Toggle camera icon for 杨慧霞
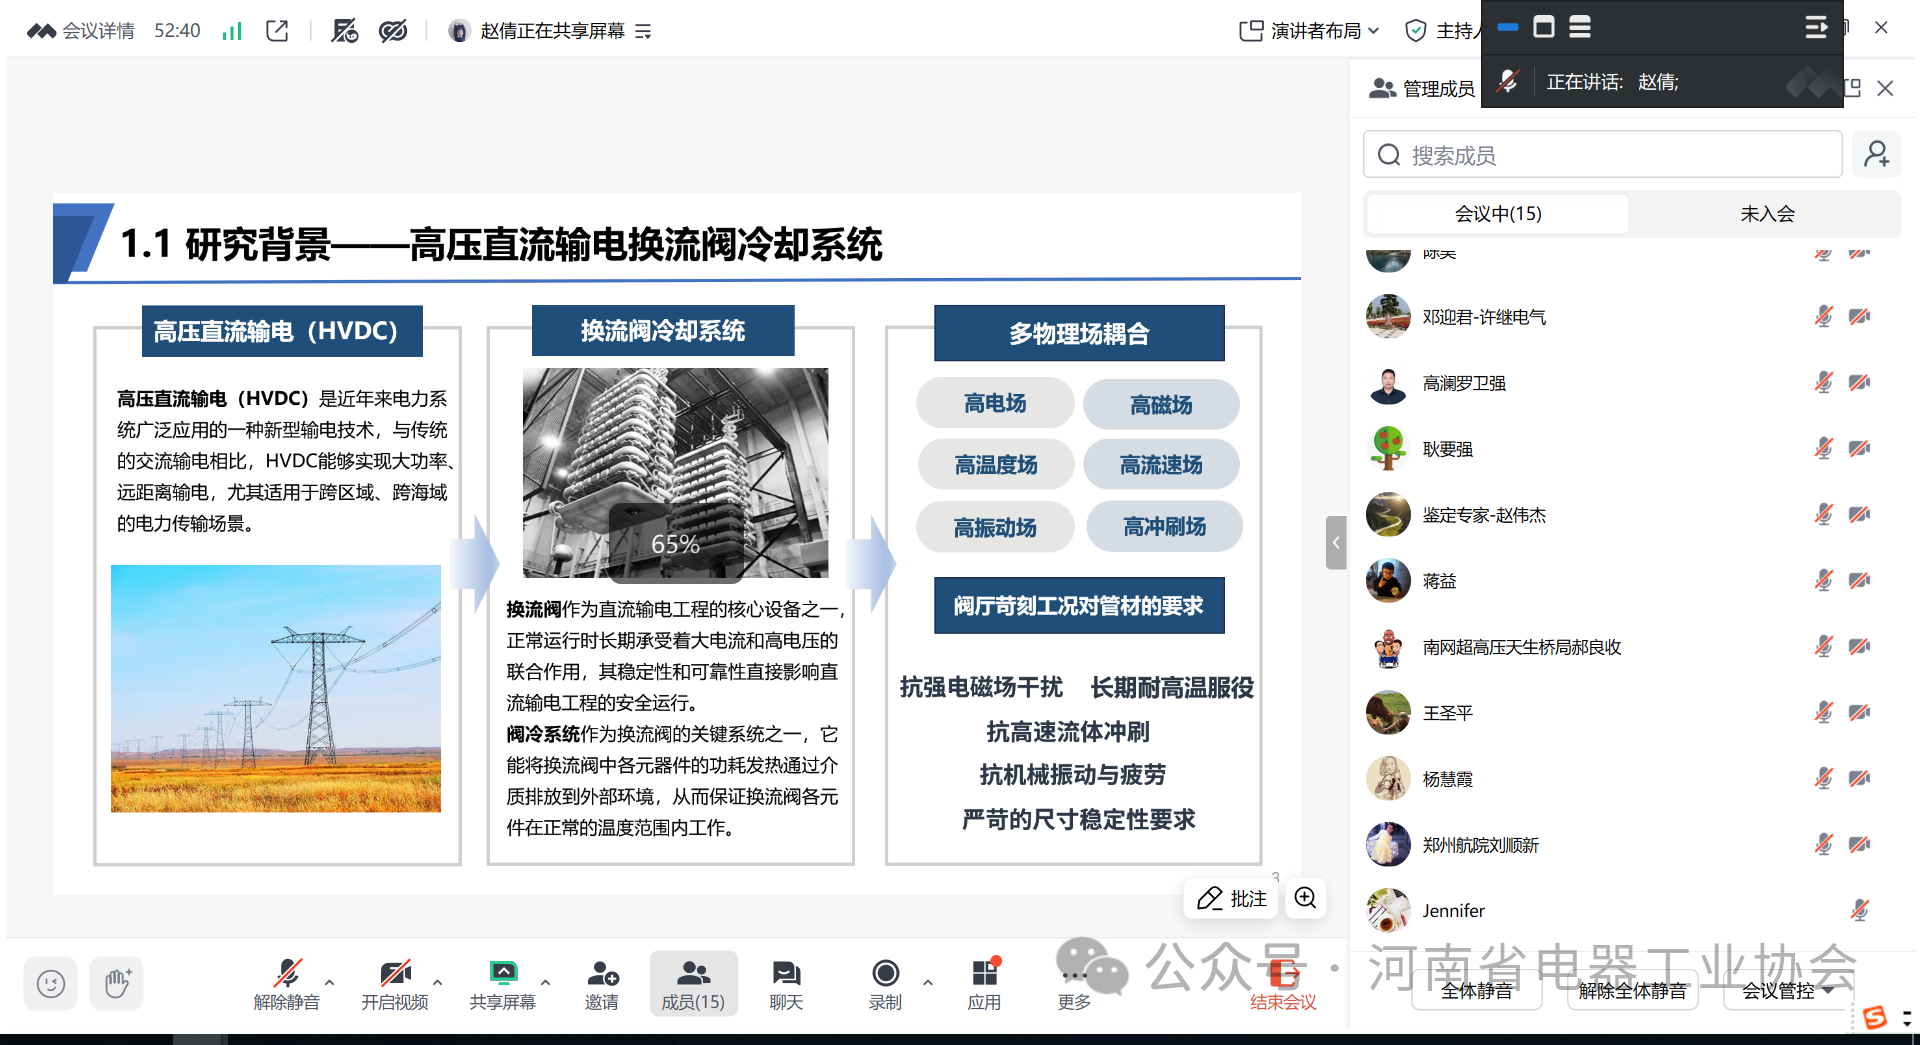 pos(1859,779)
